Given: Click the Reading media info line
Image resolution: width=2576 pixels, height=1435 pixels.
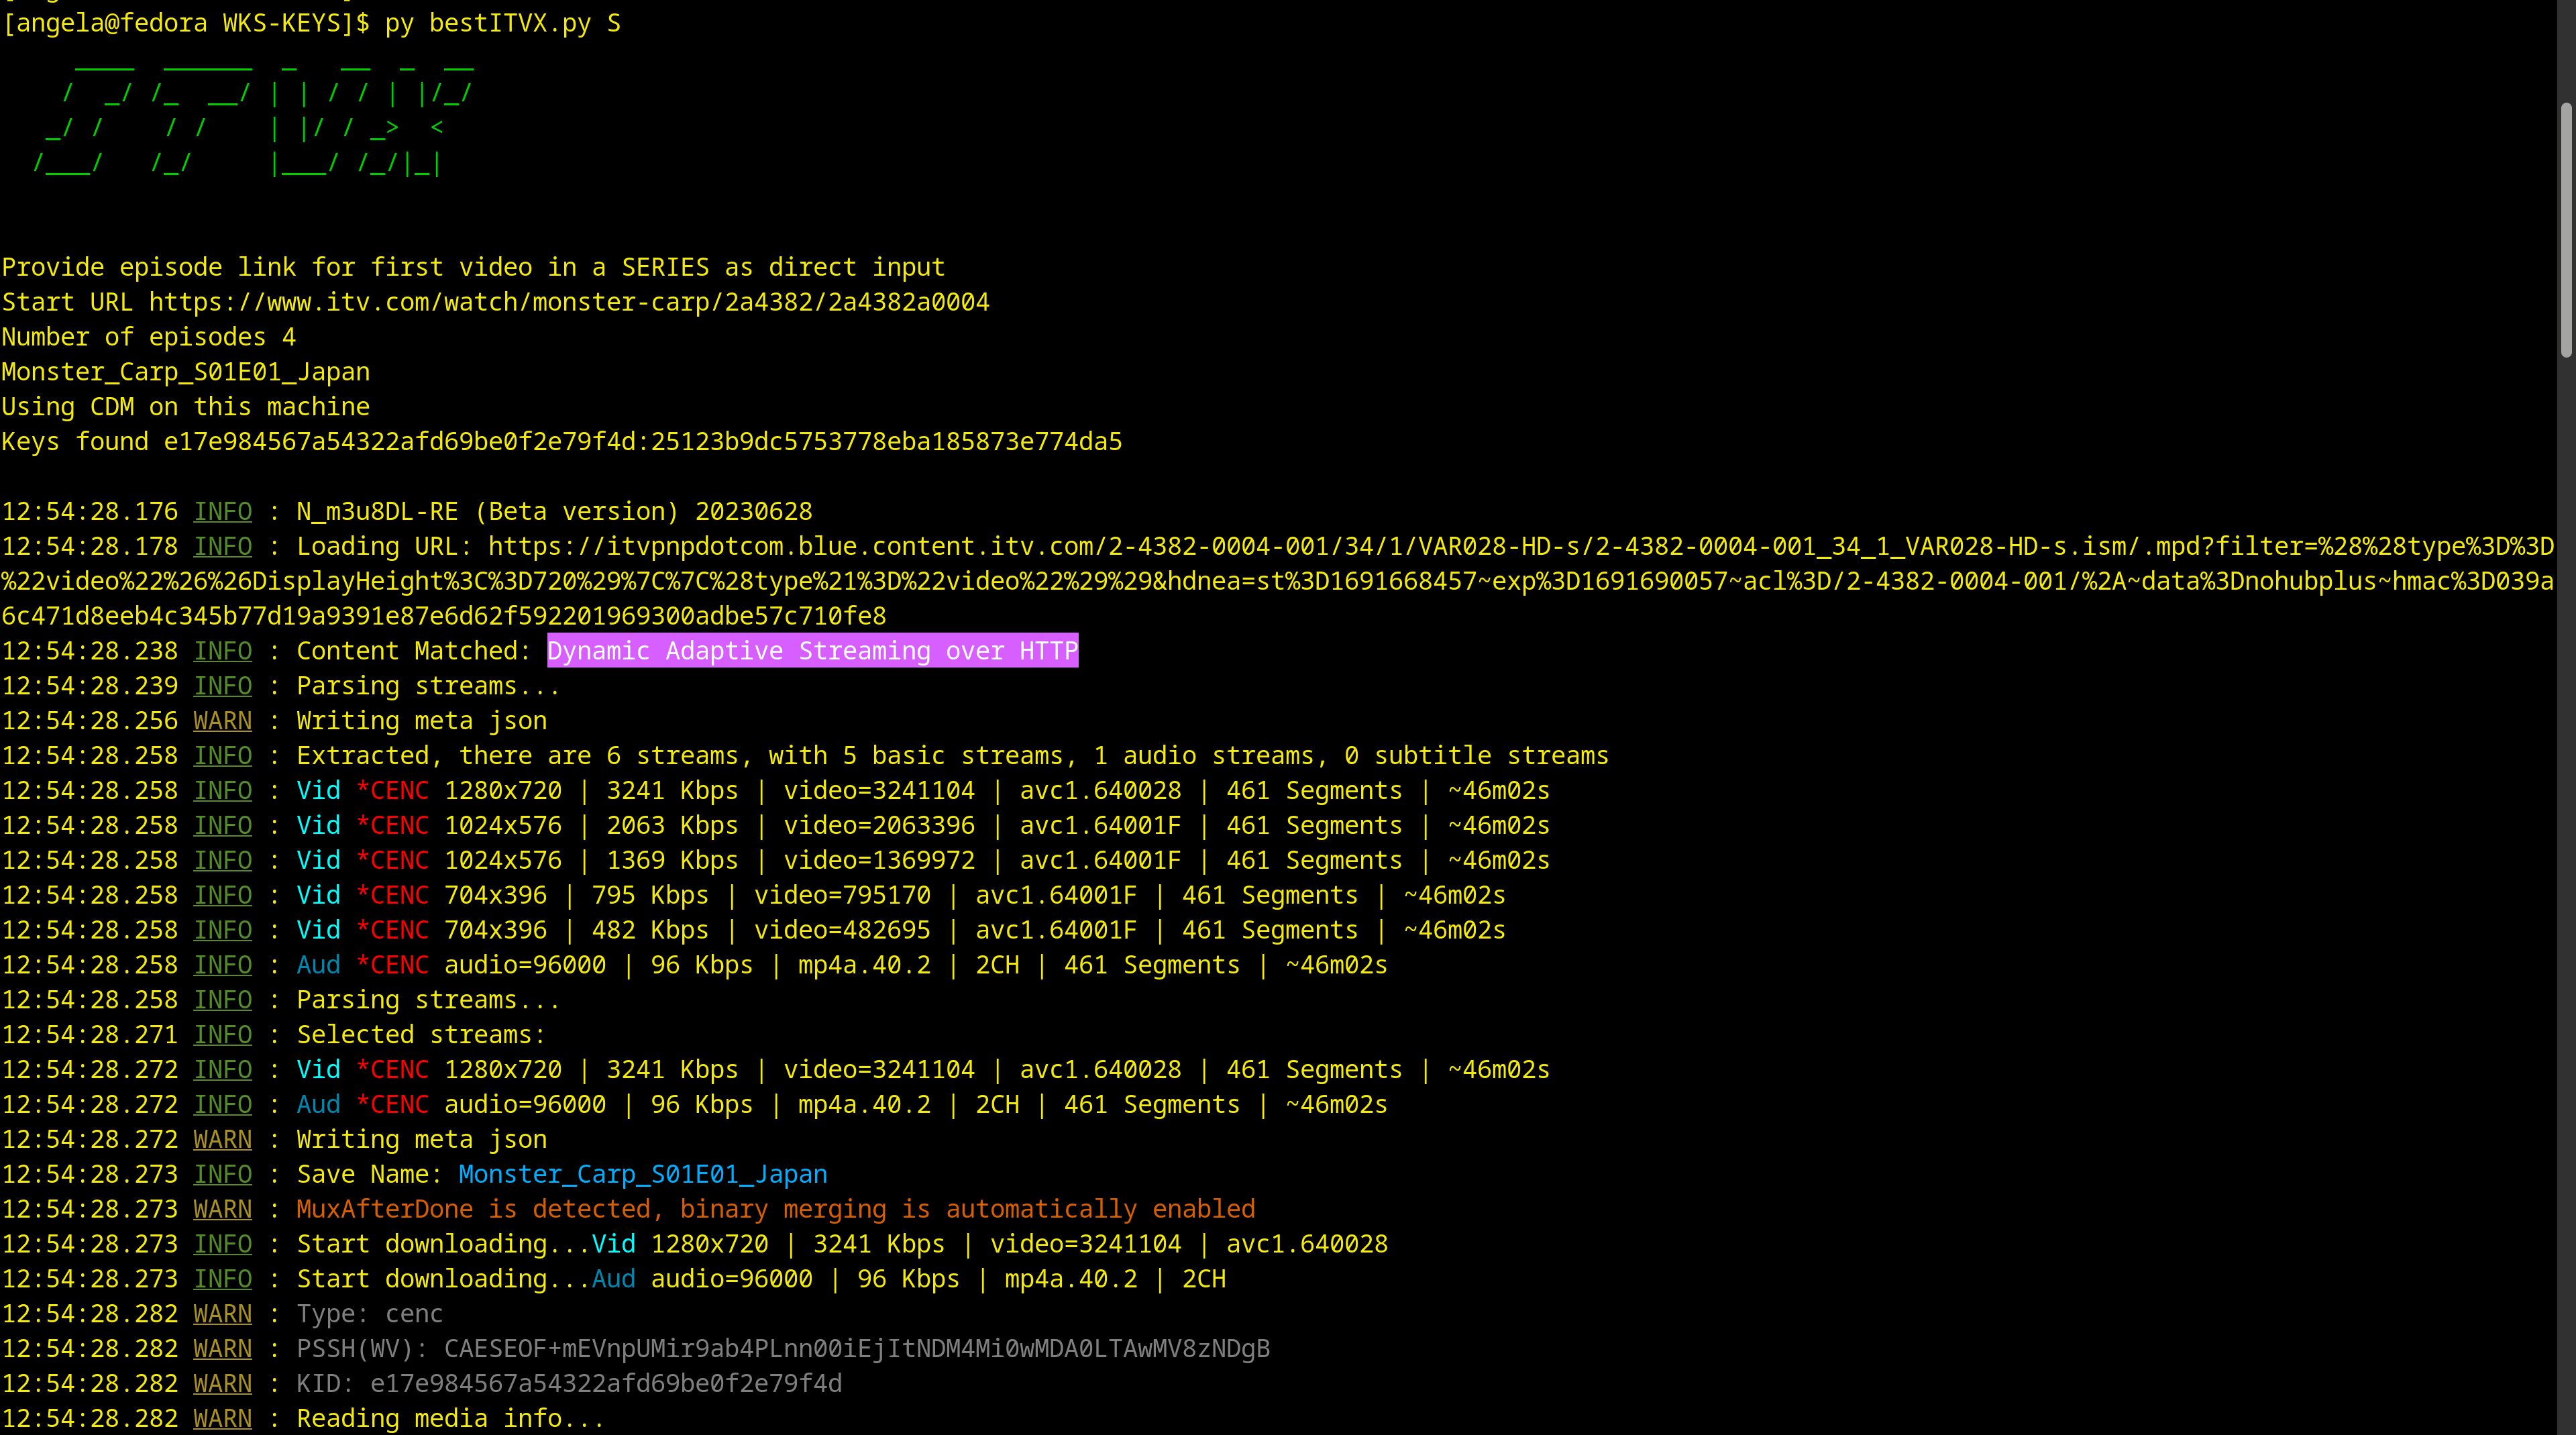Looking at the screenshot, I should click(x=450, y=1419).
